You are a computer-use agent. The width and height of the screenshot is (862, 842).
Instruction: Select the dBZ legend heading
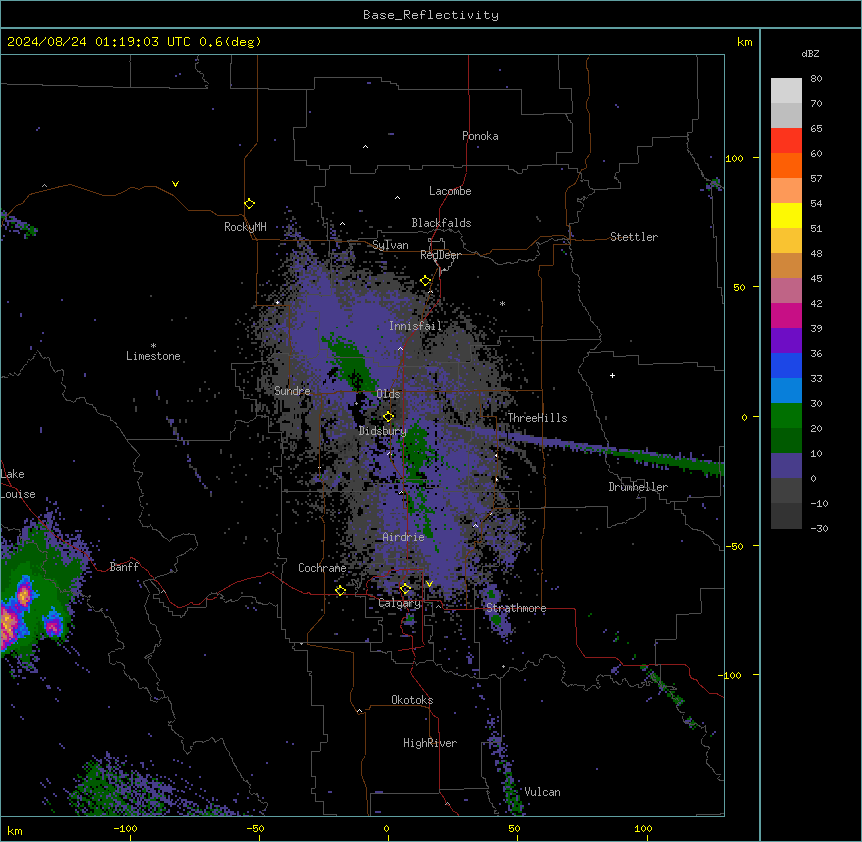(810, 54)
